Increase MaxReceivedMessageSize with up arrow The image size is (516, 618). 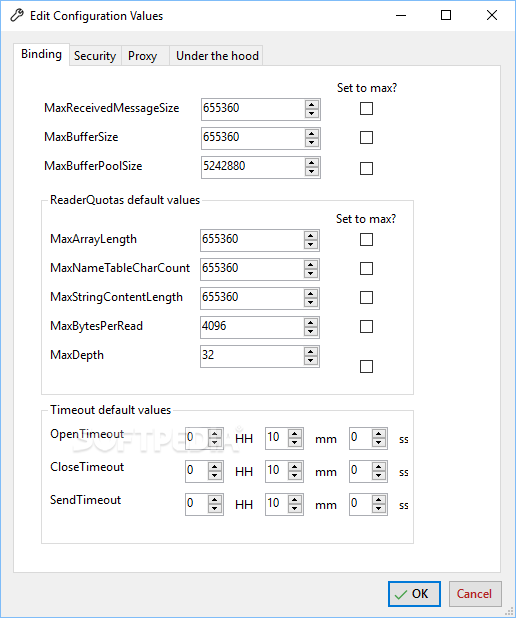coord(311,105)
